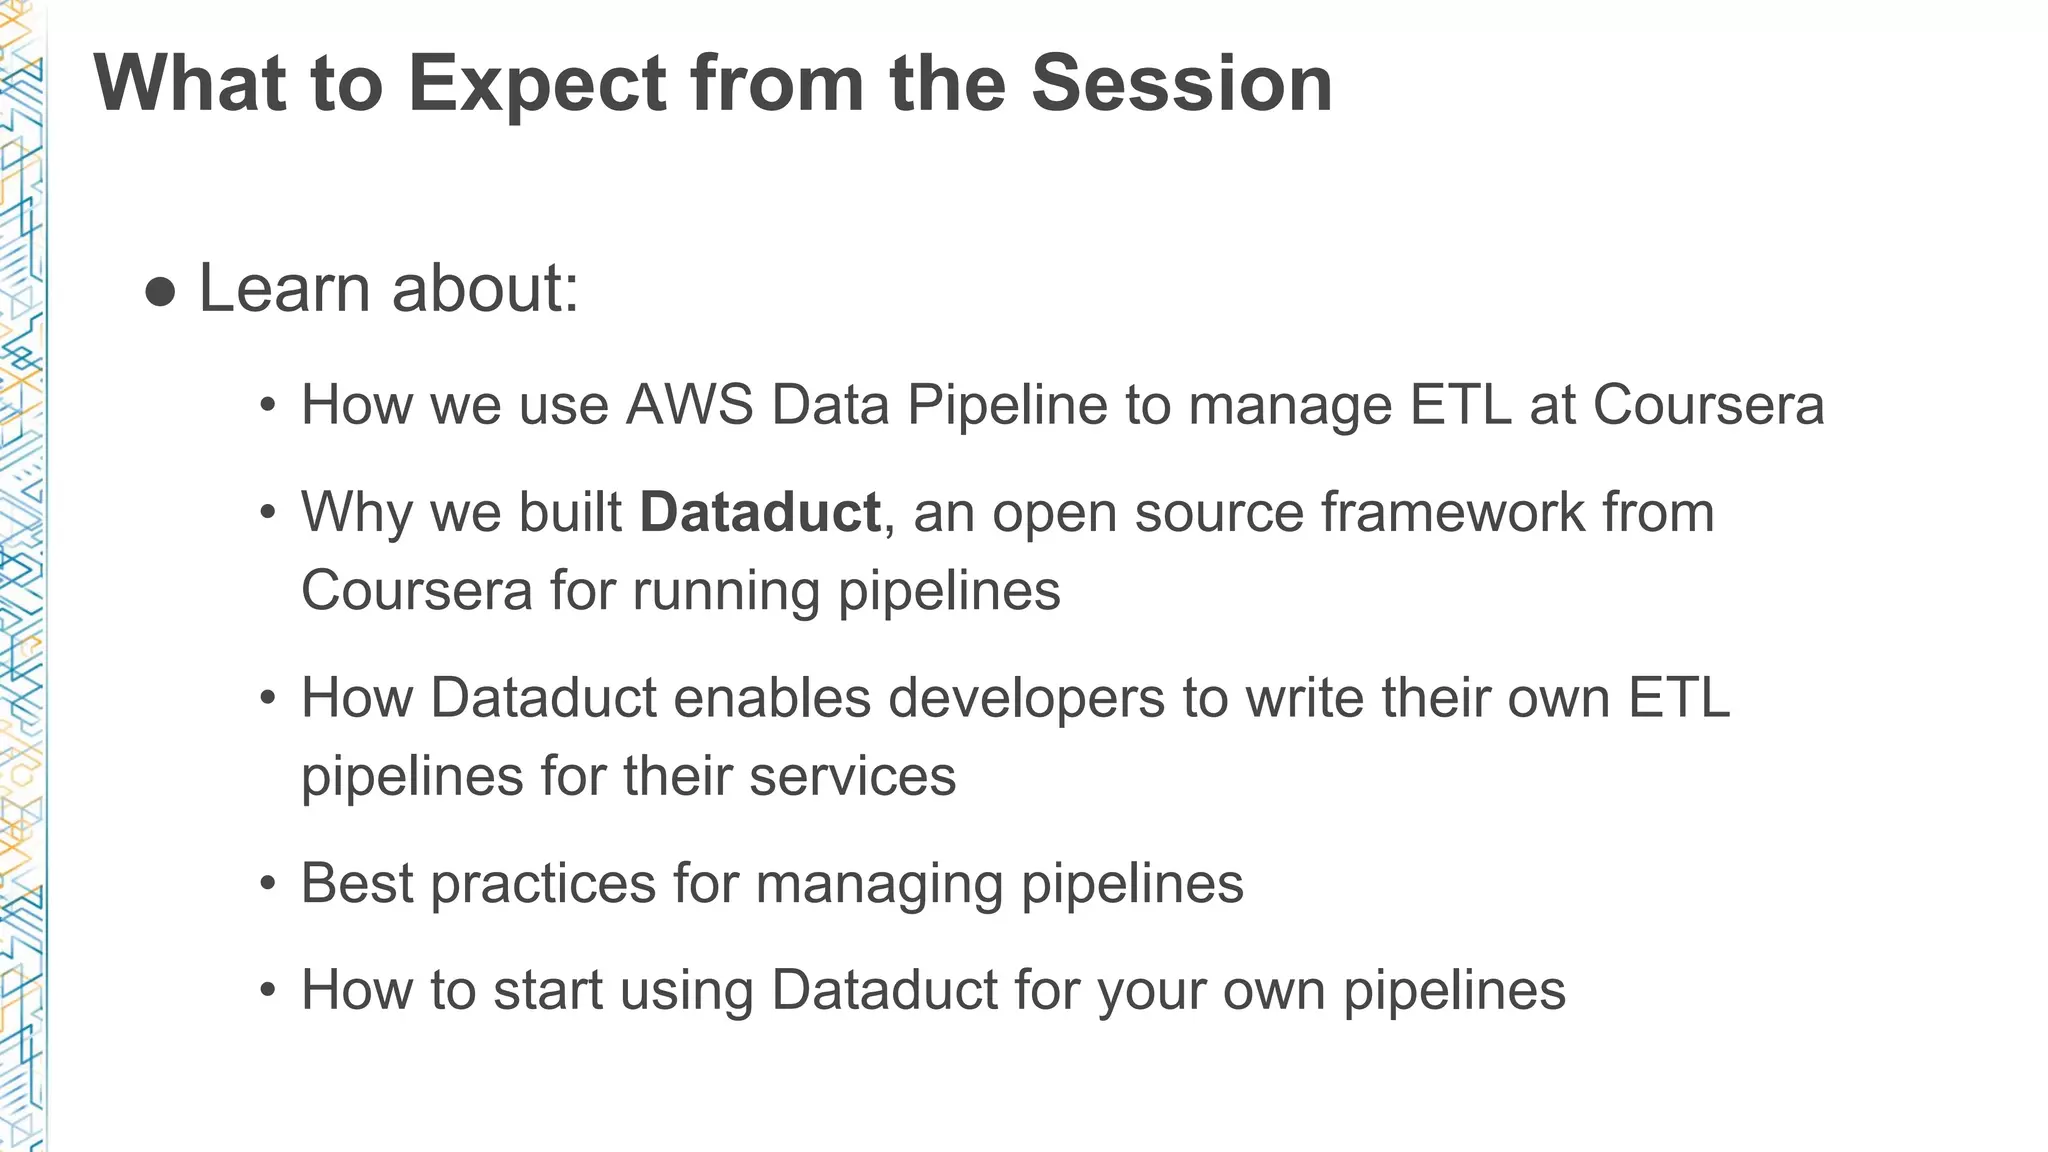2048x1152 pixels.
Task: Click the large bullet before "Learn about:"
Action: click(160, 292)
